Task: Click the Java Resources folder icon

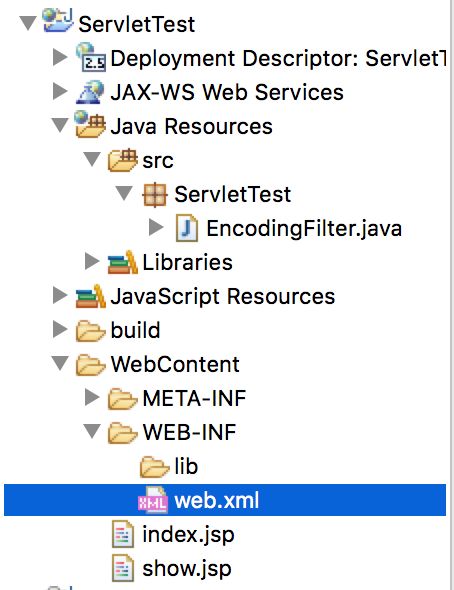Action: pos(90,125)
